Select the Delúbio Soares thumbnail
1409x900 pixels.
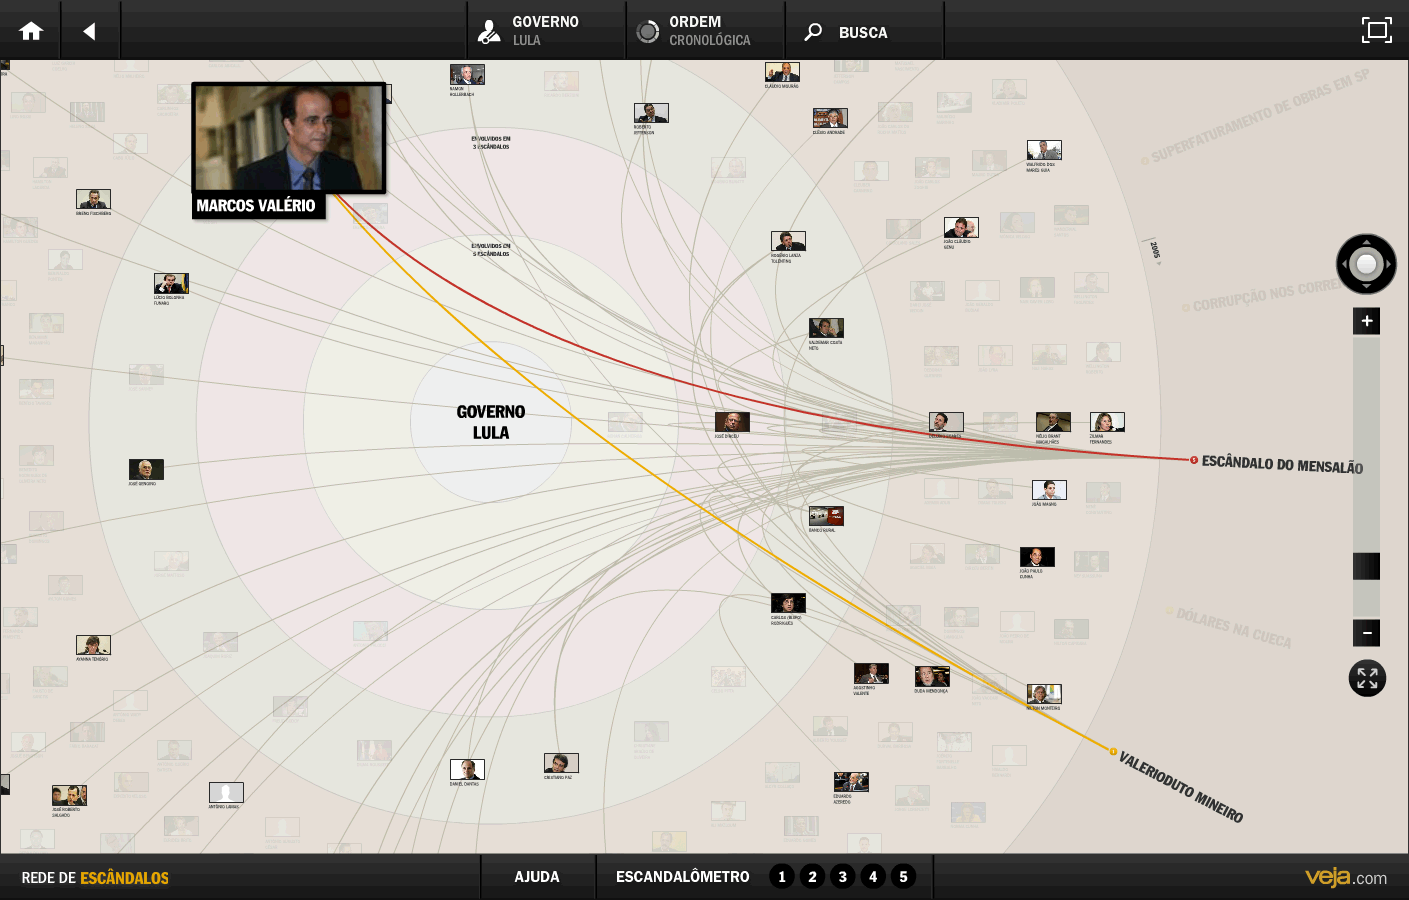pos(946,422)
